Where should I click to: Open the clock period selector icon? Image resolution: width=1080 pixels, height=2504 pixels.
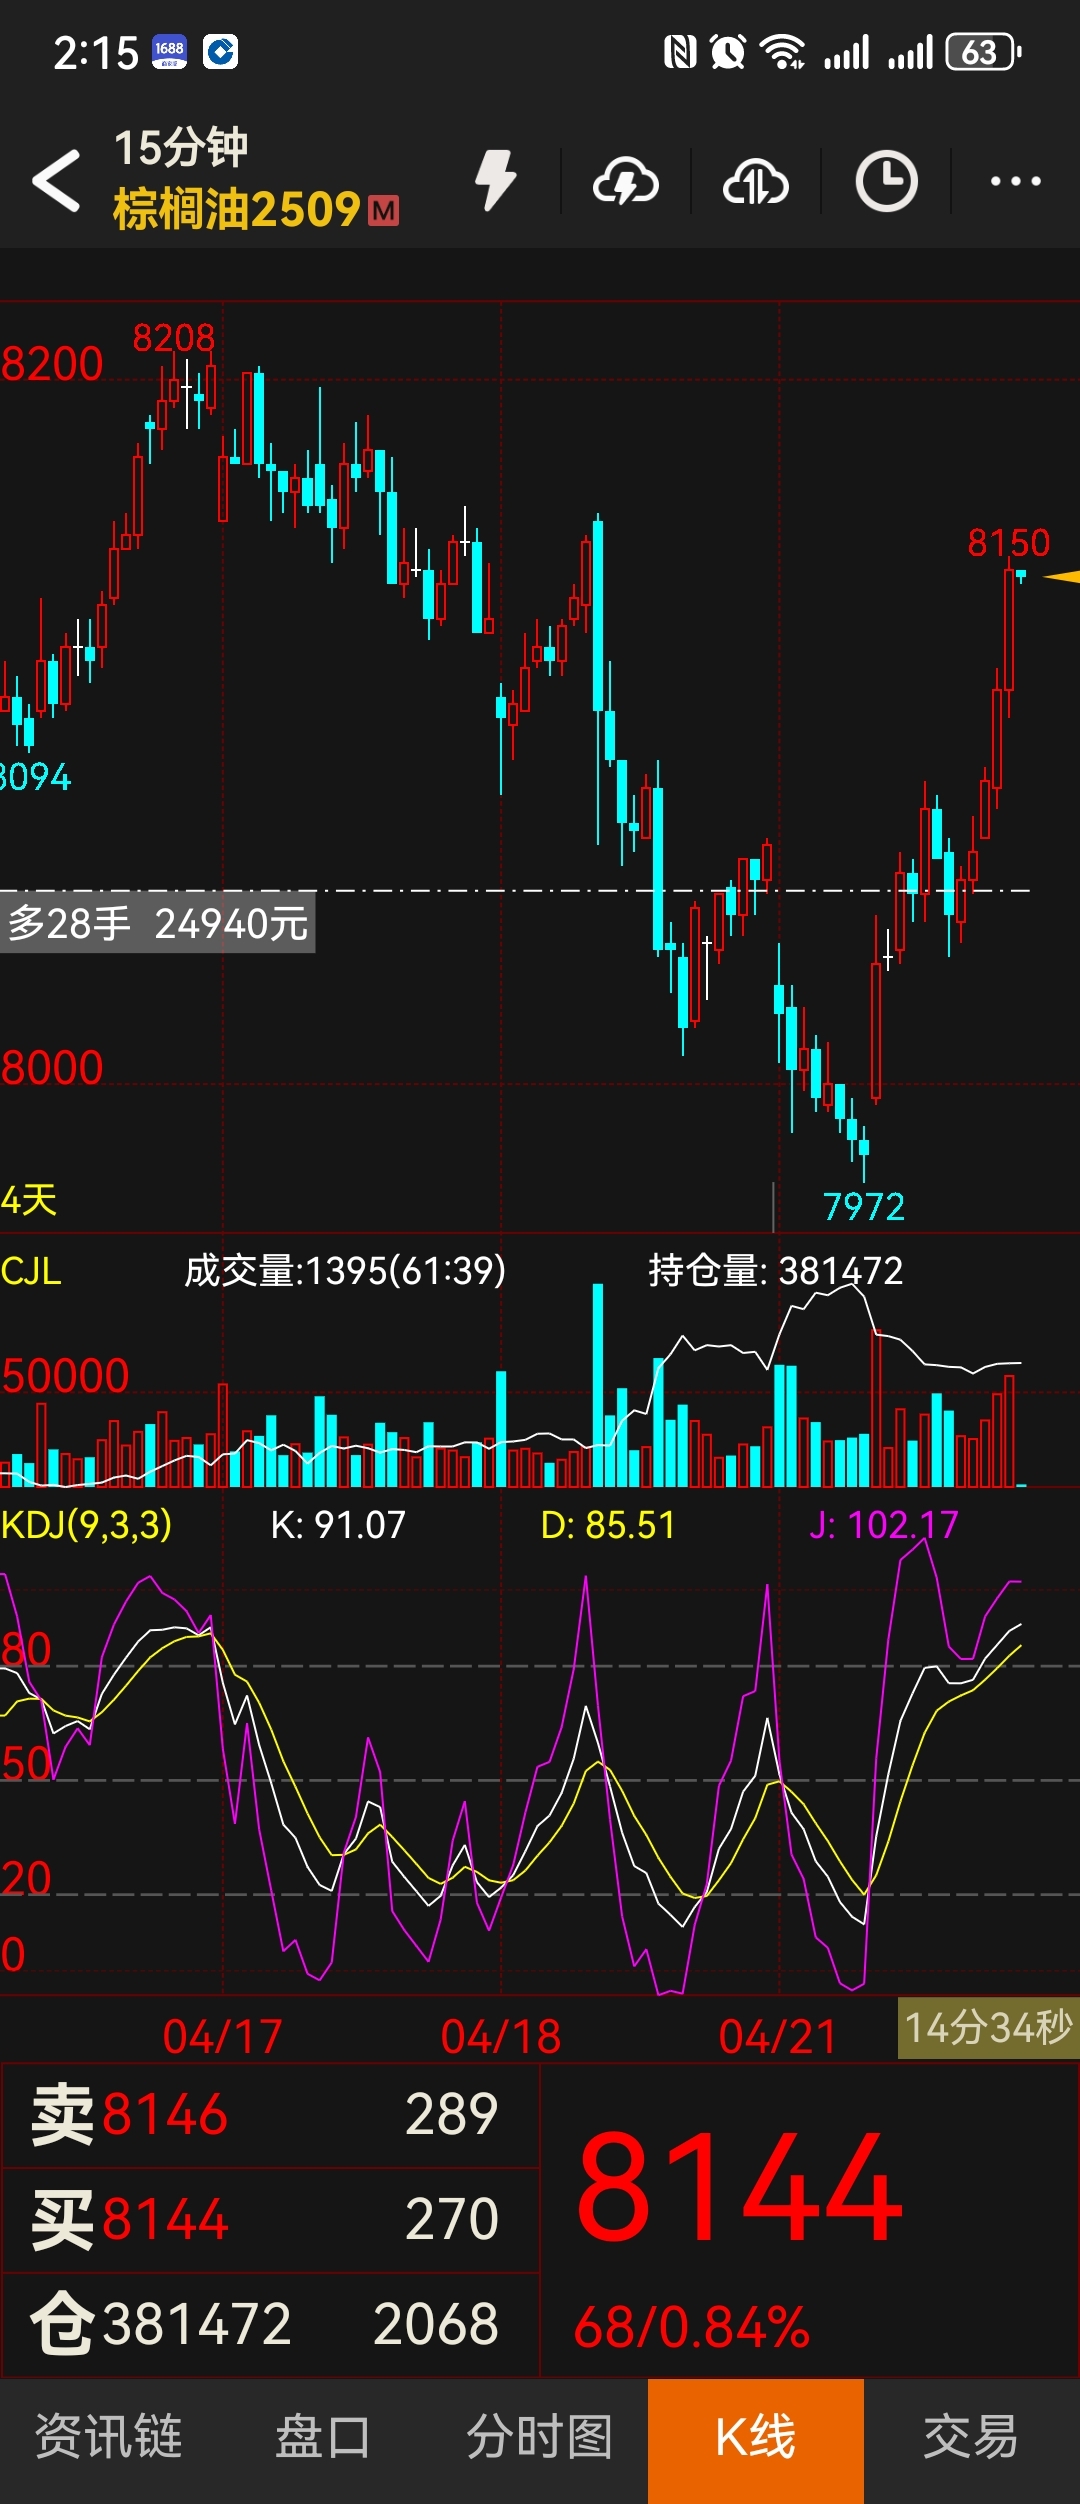point(886,182)
